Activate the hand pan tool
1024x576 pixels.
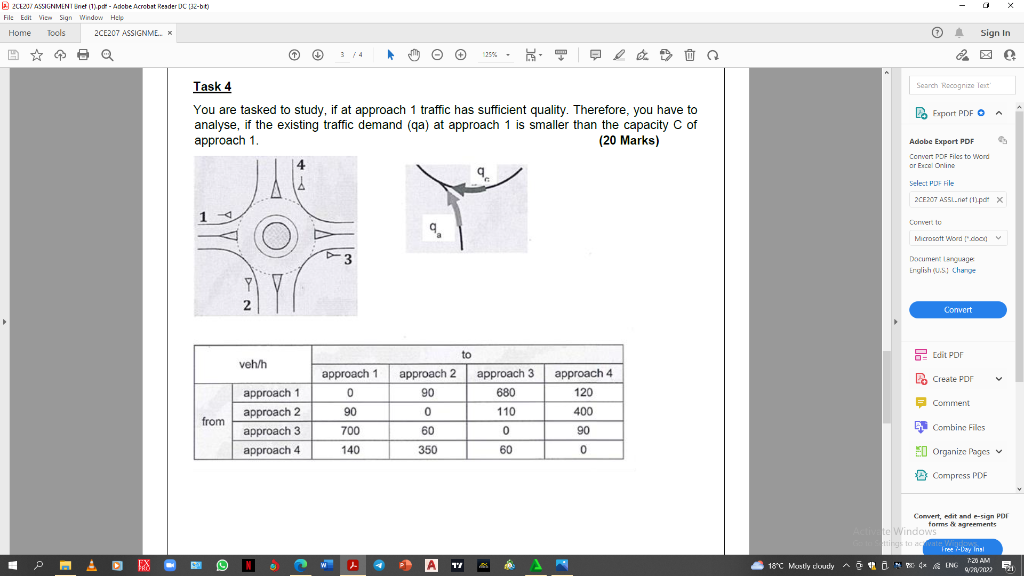[414, 56]
